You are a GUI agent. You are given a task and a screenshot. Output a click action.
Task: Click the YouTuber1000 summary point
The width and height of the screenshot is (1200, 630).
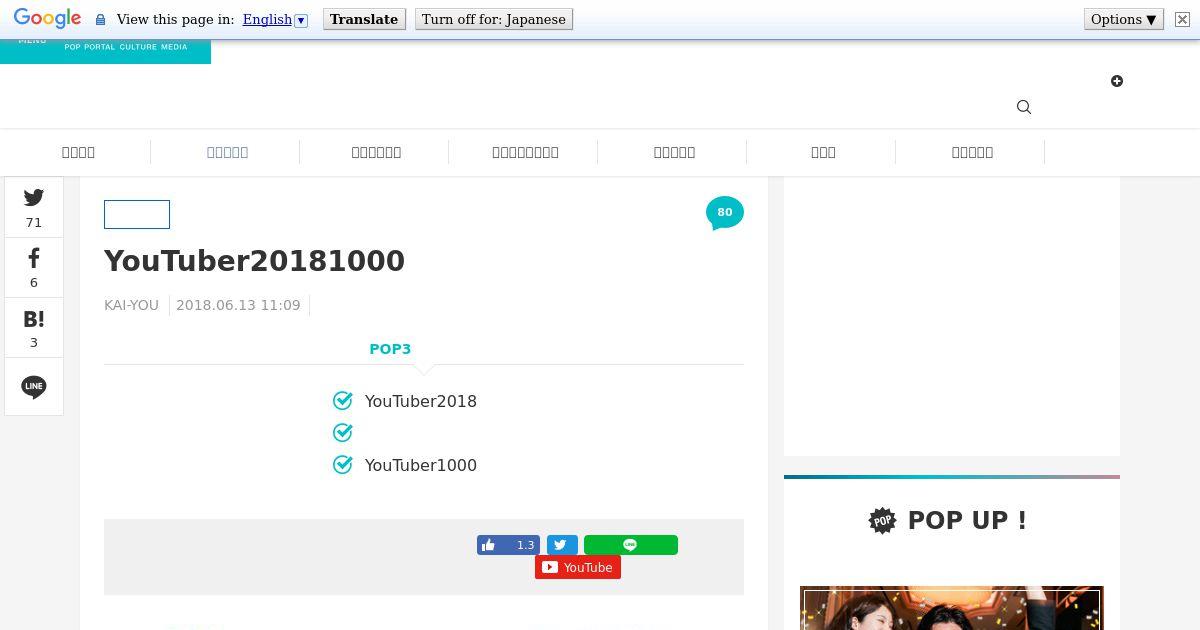421,465
